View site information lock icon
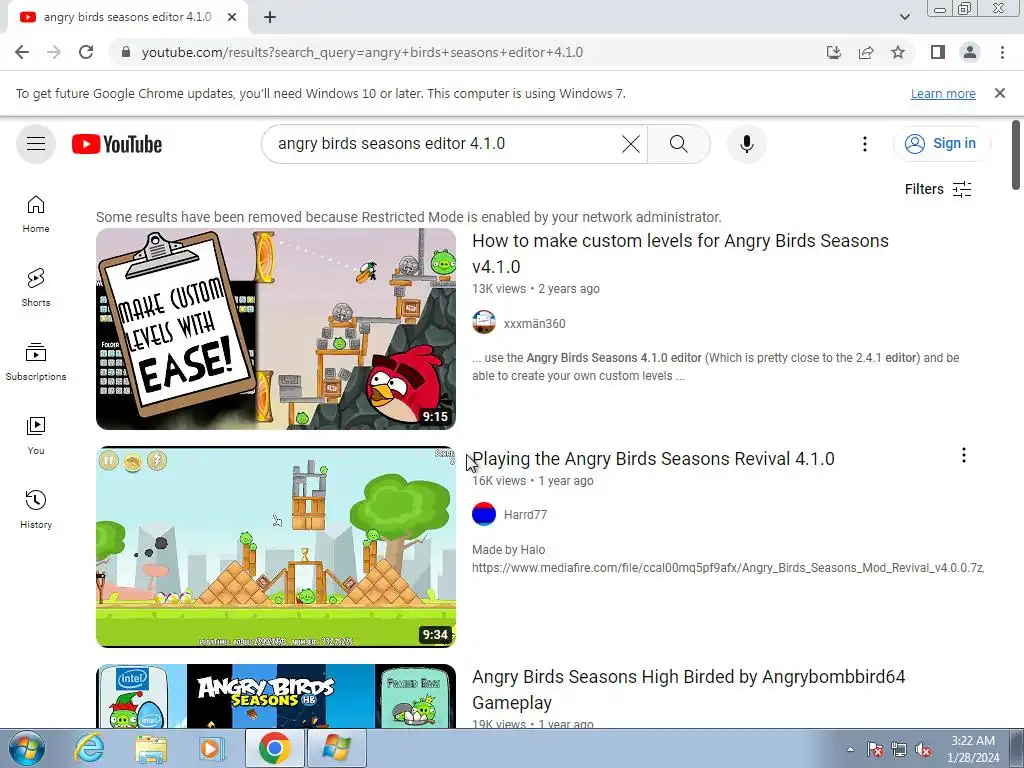The width and height of the screenshot is (1024, 768). click(126, 52)
